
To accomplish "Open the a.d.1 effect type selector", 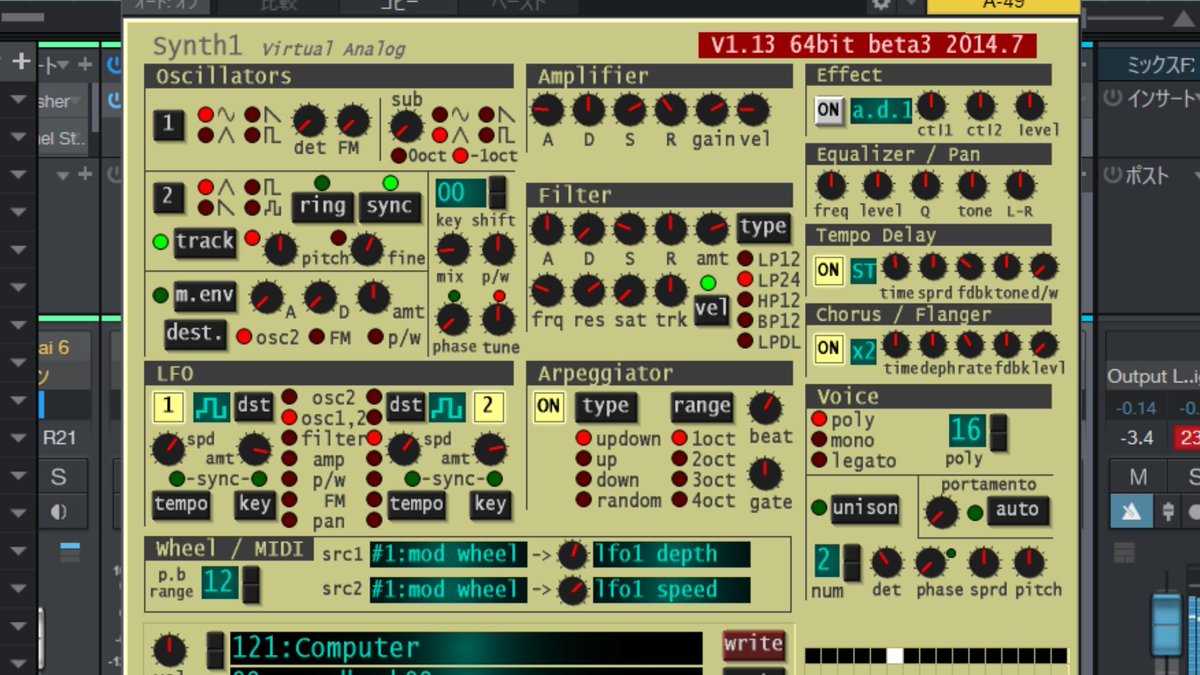I will pyautogui.click(x=881, y=111).
